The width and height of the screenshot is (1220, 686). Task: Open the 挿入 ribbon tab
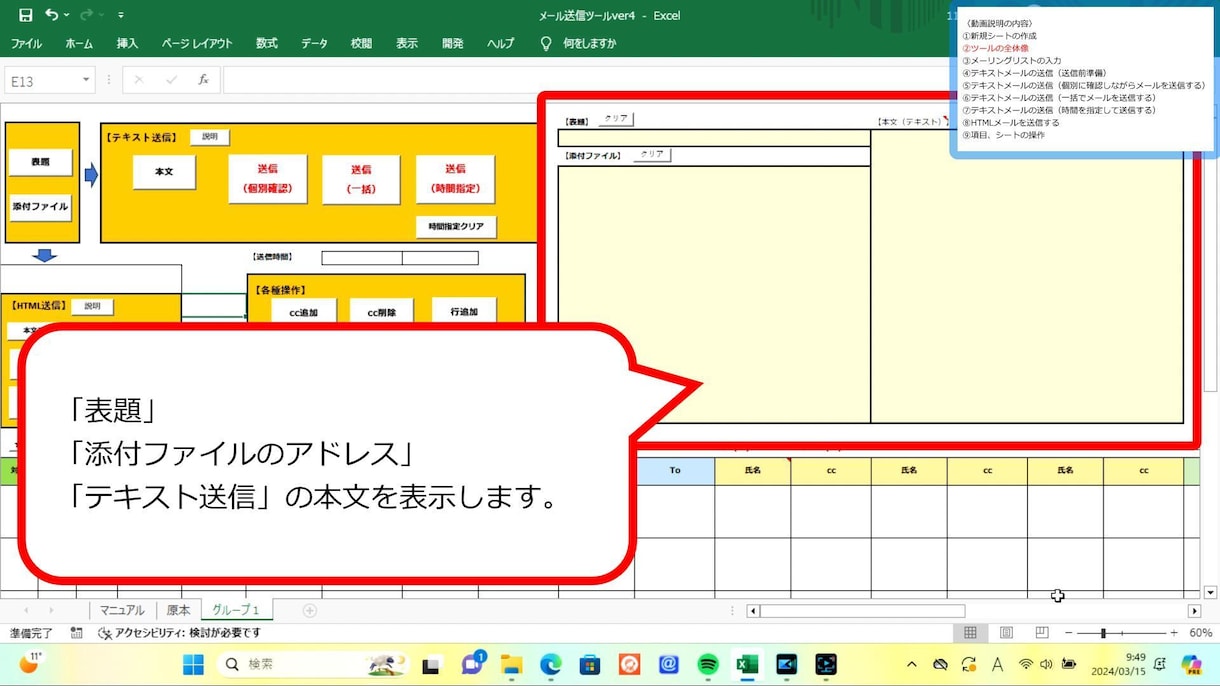coord(127,44)
